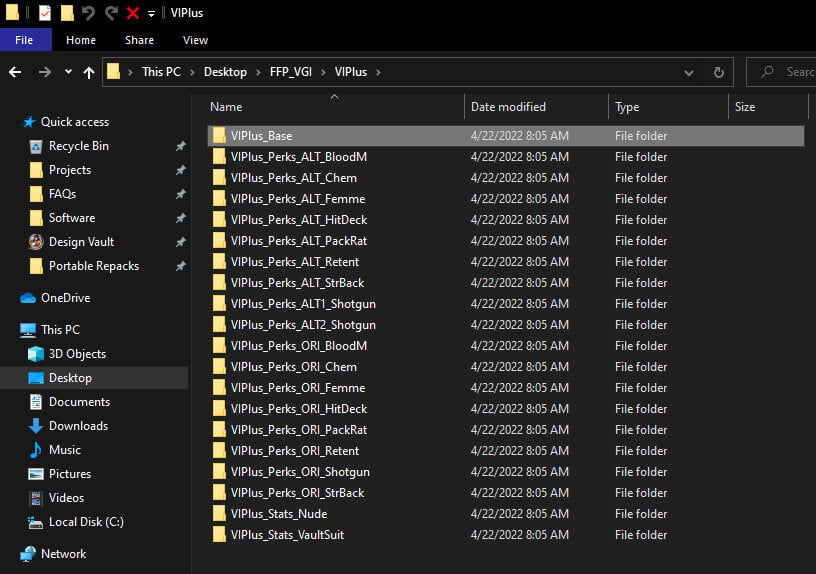The height and width of the screenshot is (574, 816).
Task: Switch to the Home ribbon tab
Action: [81, 40]
